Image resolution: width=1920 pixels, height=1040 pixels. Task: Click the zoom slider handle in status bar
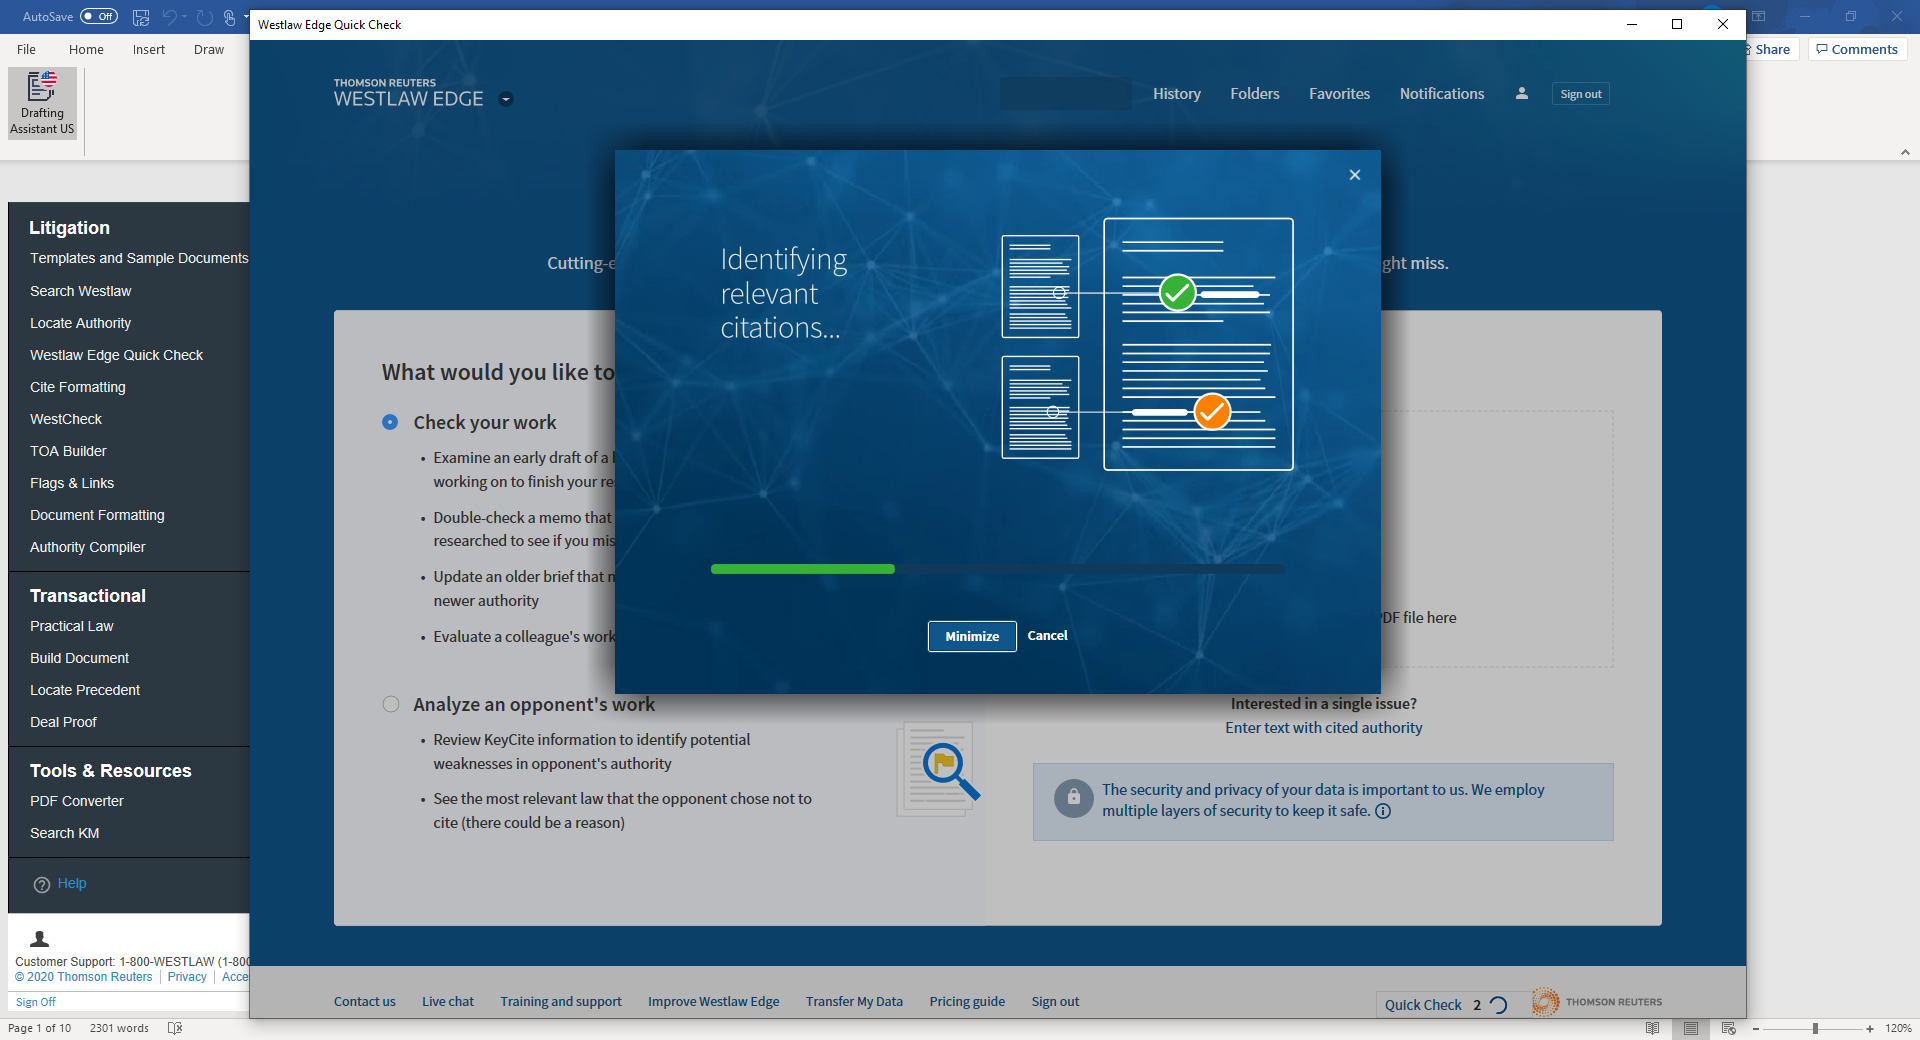click(x=1815, y=1028)
